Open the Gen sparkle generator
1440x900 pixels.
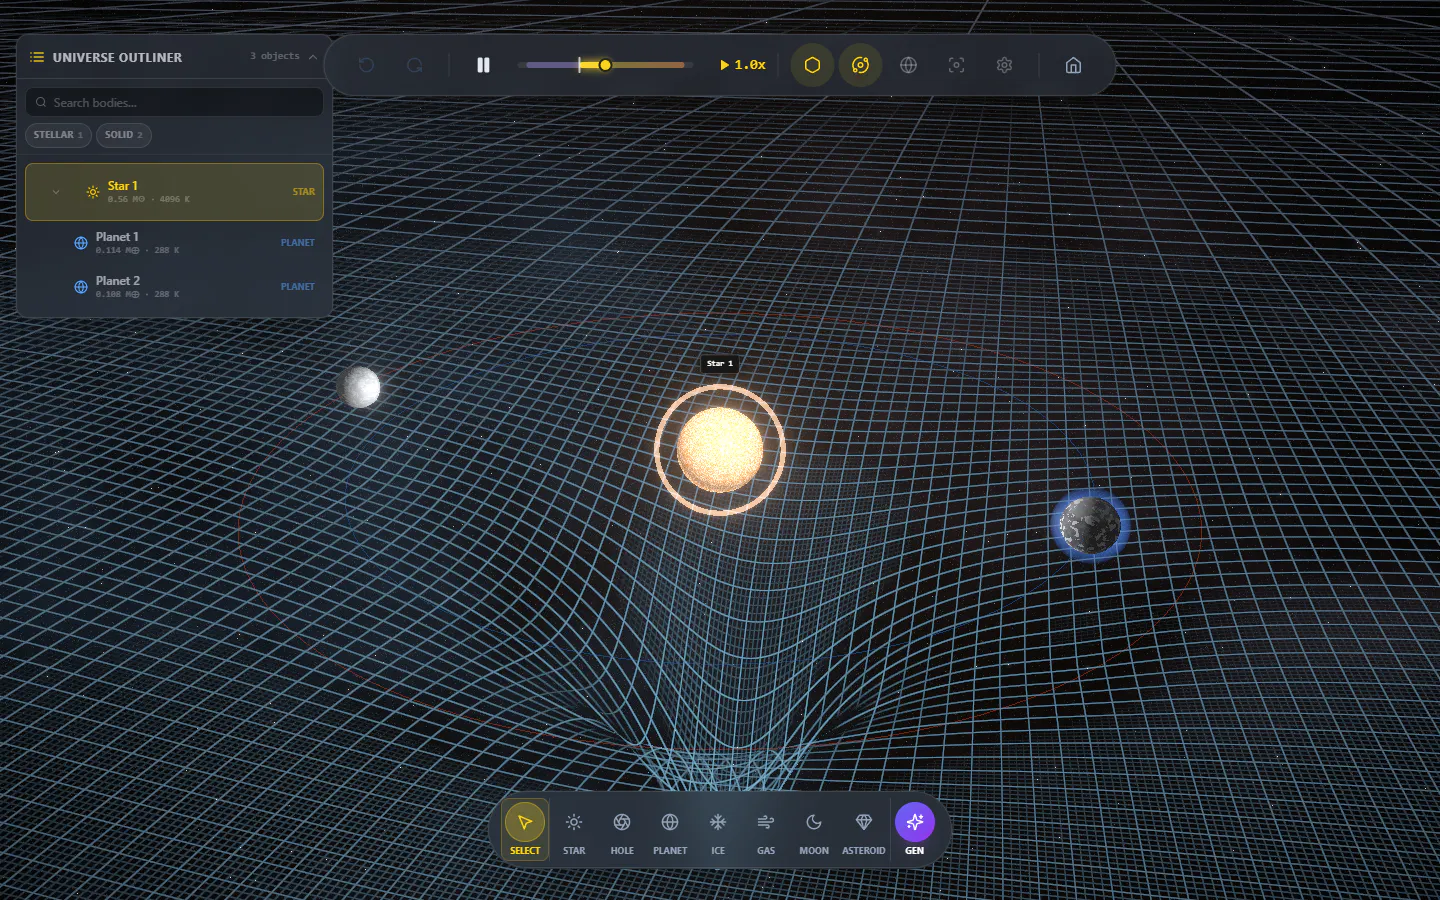pyautogui.click(x=915, y=829)
